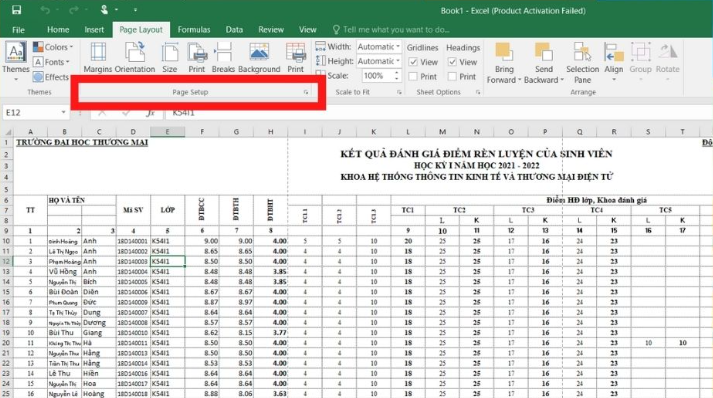Open the File tab

pyautogui.click(x=18, y=30)
